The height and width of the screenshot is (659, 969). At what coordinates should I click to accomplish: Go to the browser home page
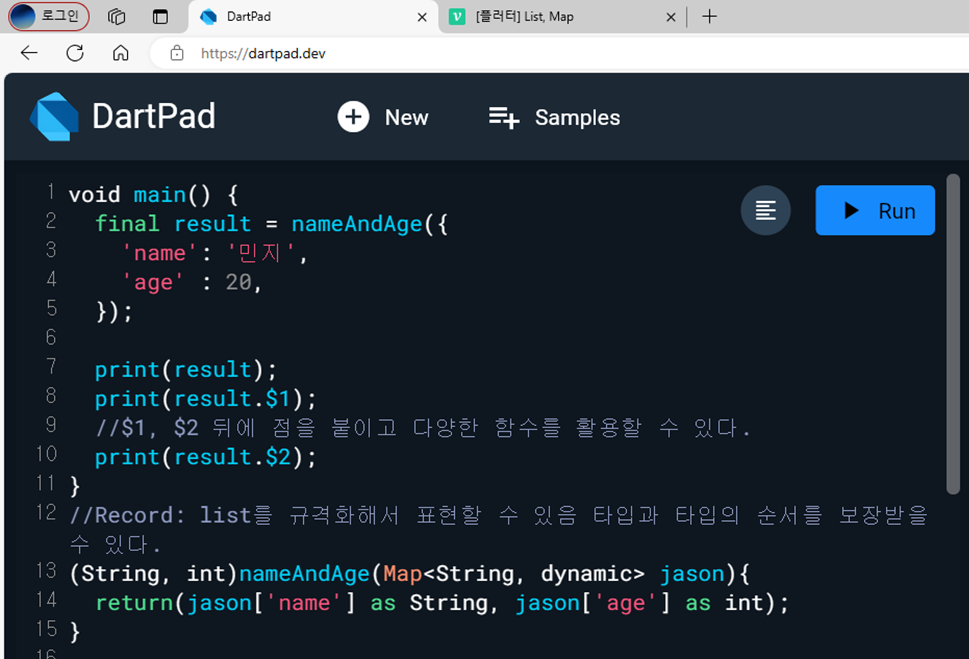tap(121, 53)
